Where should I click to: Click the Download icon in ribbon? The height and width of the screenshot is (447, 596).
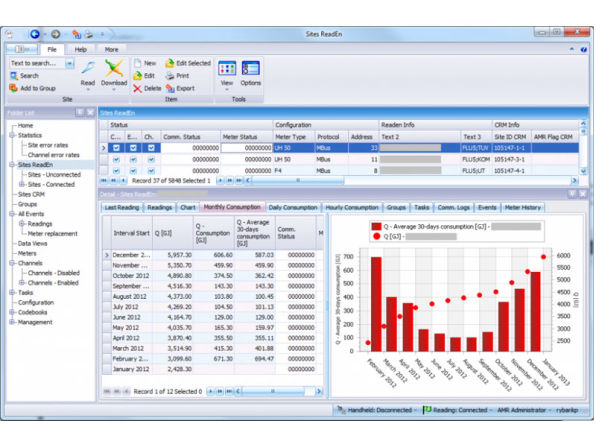tap(114, 68)
